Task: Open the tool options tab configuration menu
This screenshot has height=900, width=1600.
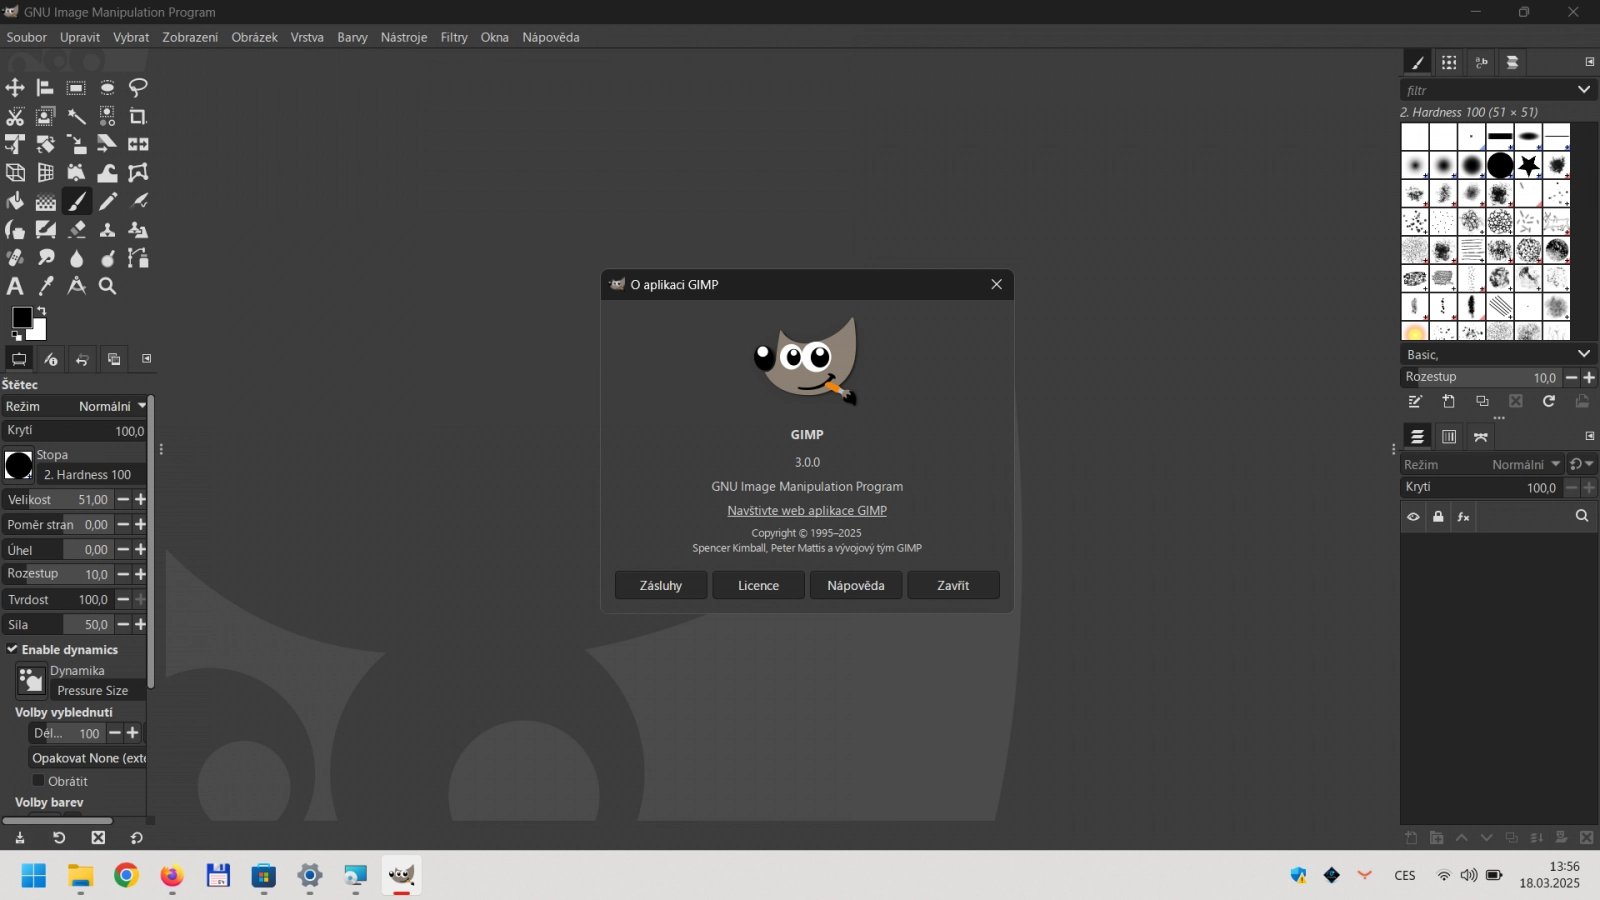Action: pos(146,358)
